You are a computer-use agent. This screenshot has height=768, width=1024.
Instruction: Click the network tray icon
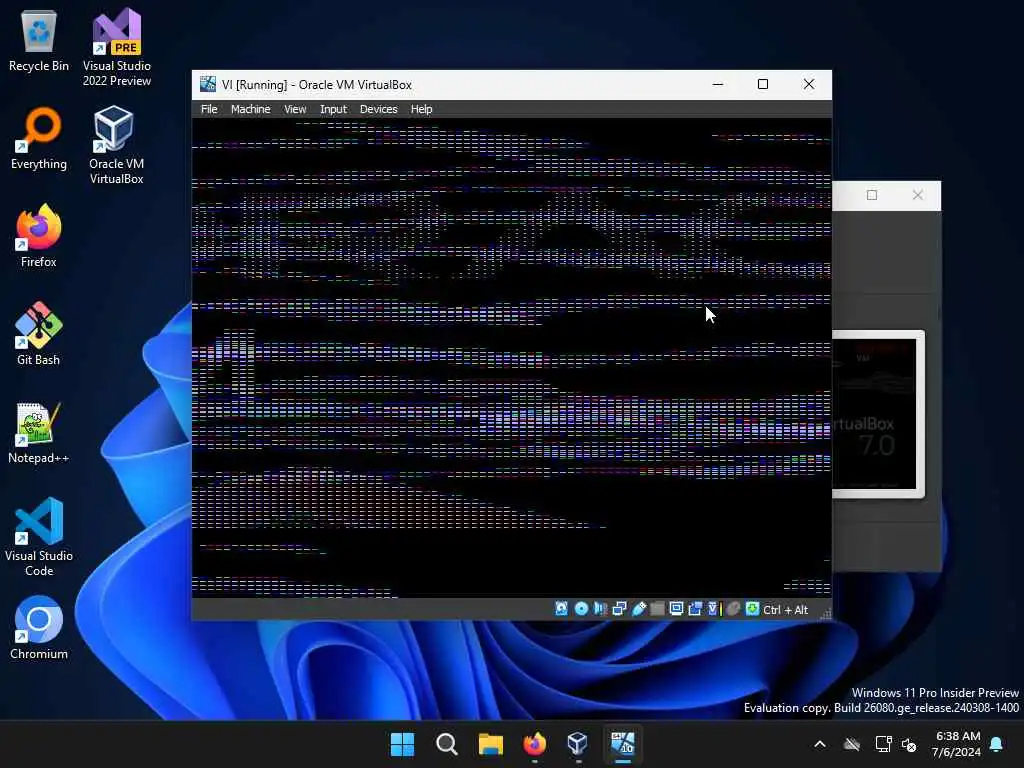coord(884,744)
